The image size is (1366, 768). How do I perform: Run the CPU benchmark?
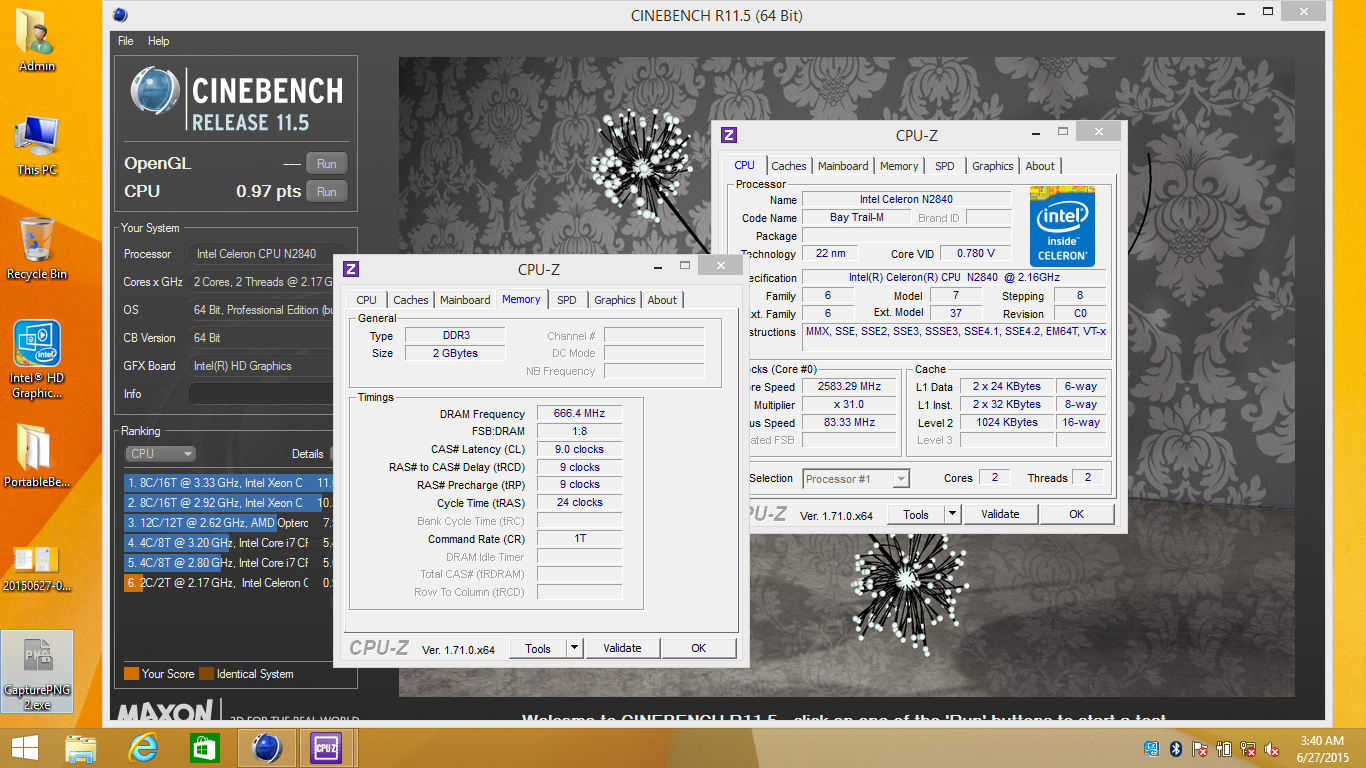click(x=327, y=192)
